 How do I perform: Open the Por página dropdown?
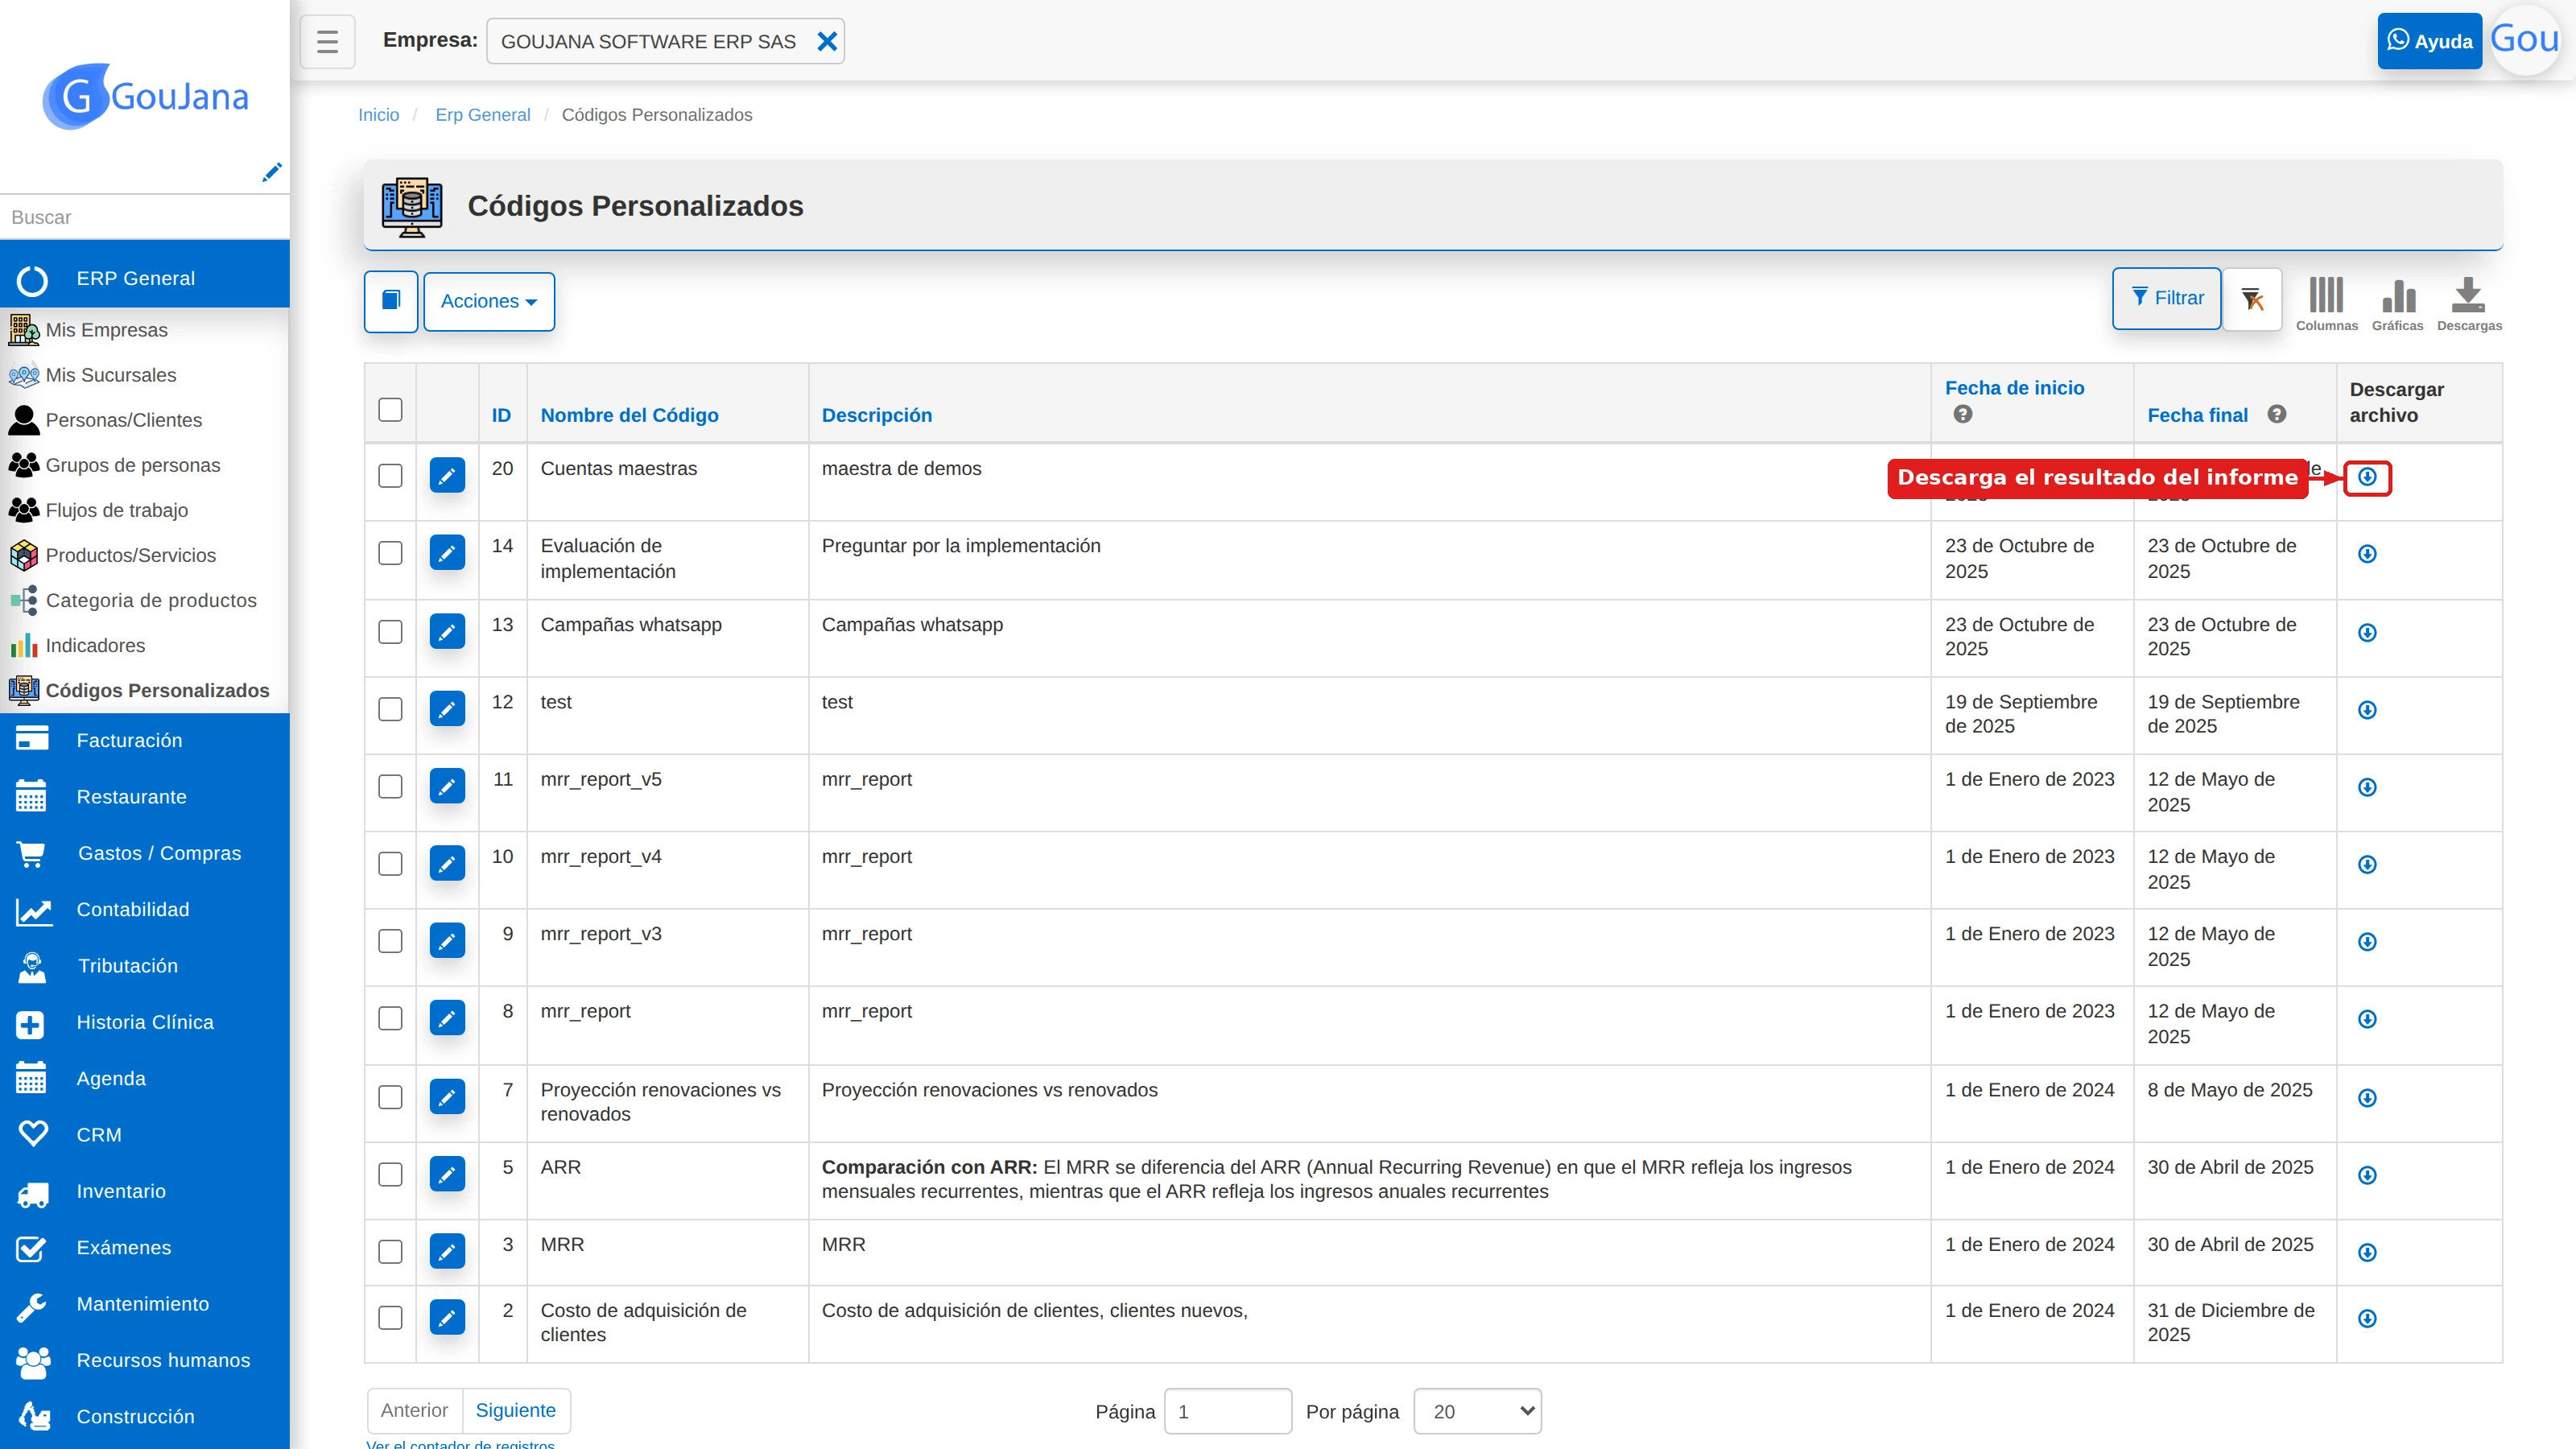(1477, 1411)
